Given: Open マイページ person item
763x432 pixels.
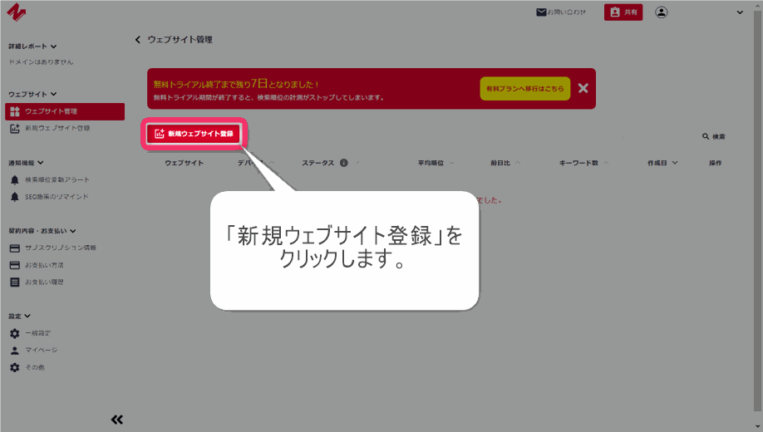Looking at the screenshot, I should pyautogui.click(x=34, y=350).
